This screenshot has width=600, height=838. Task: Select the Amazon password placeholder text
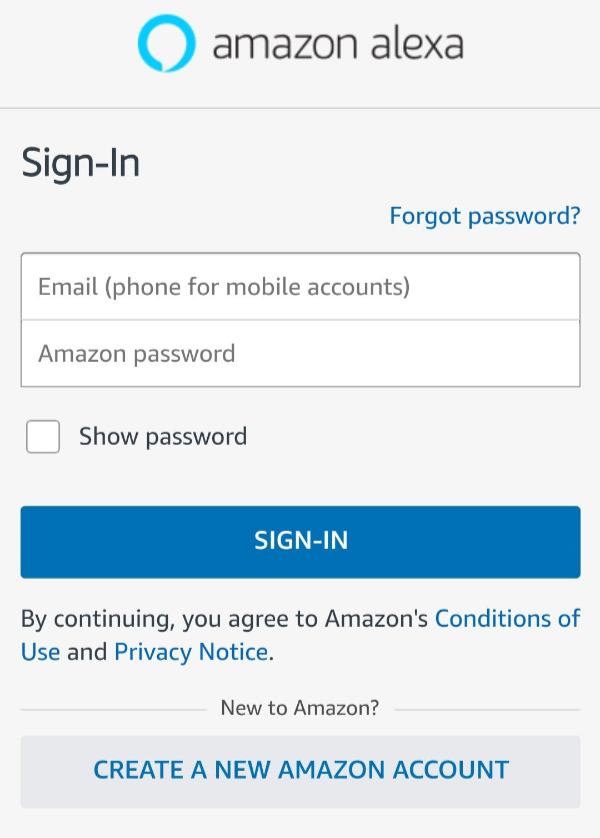point(136,353)
